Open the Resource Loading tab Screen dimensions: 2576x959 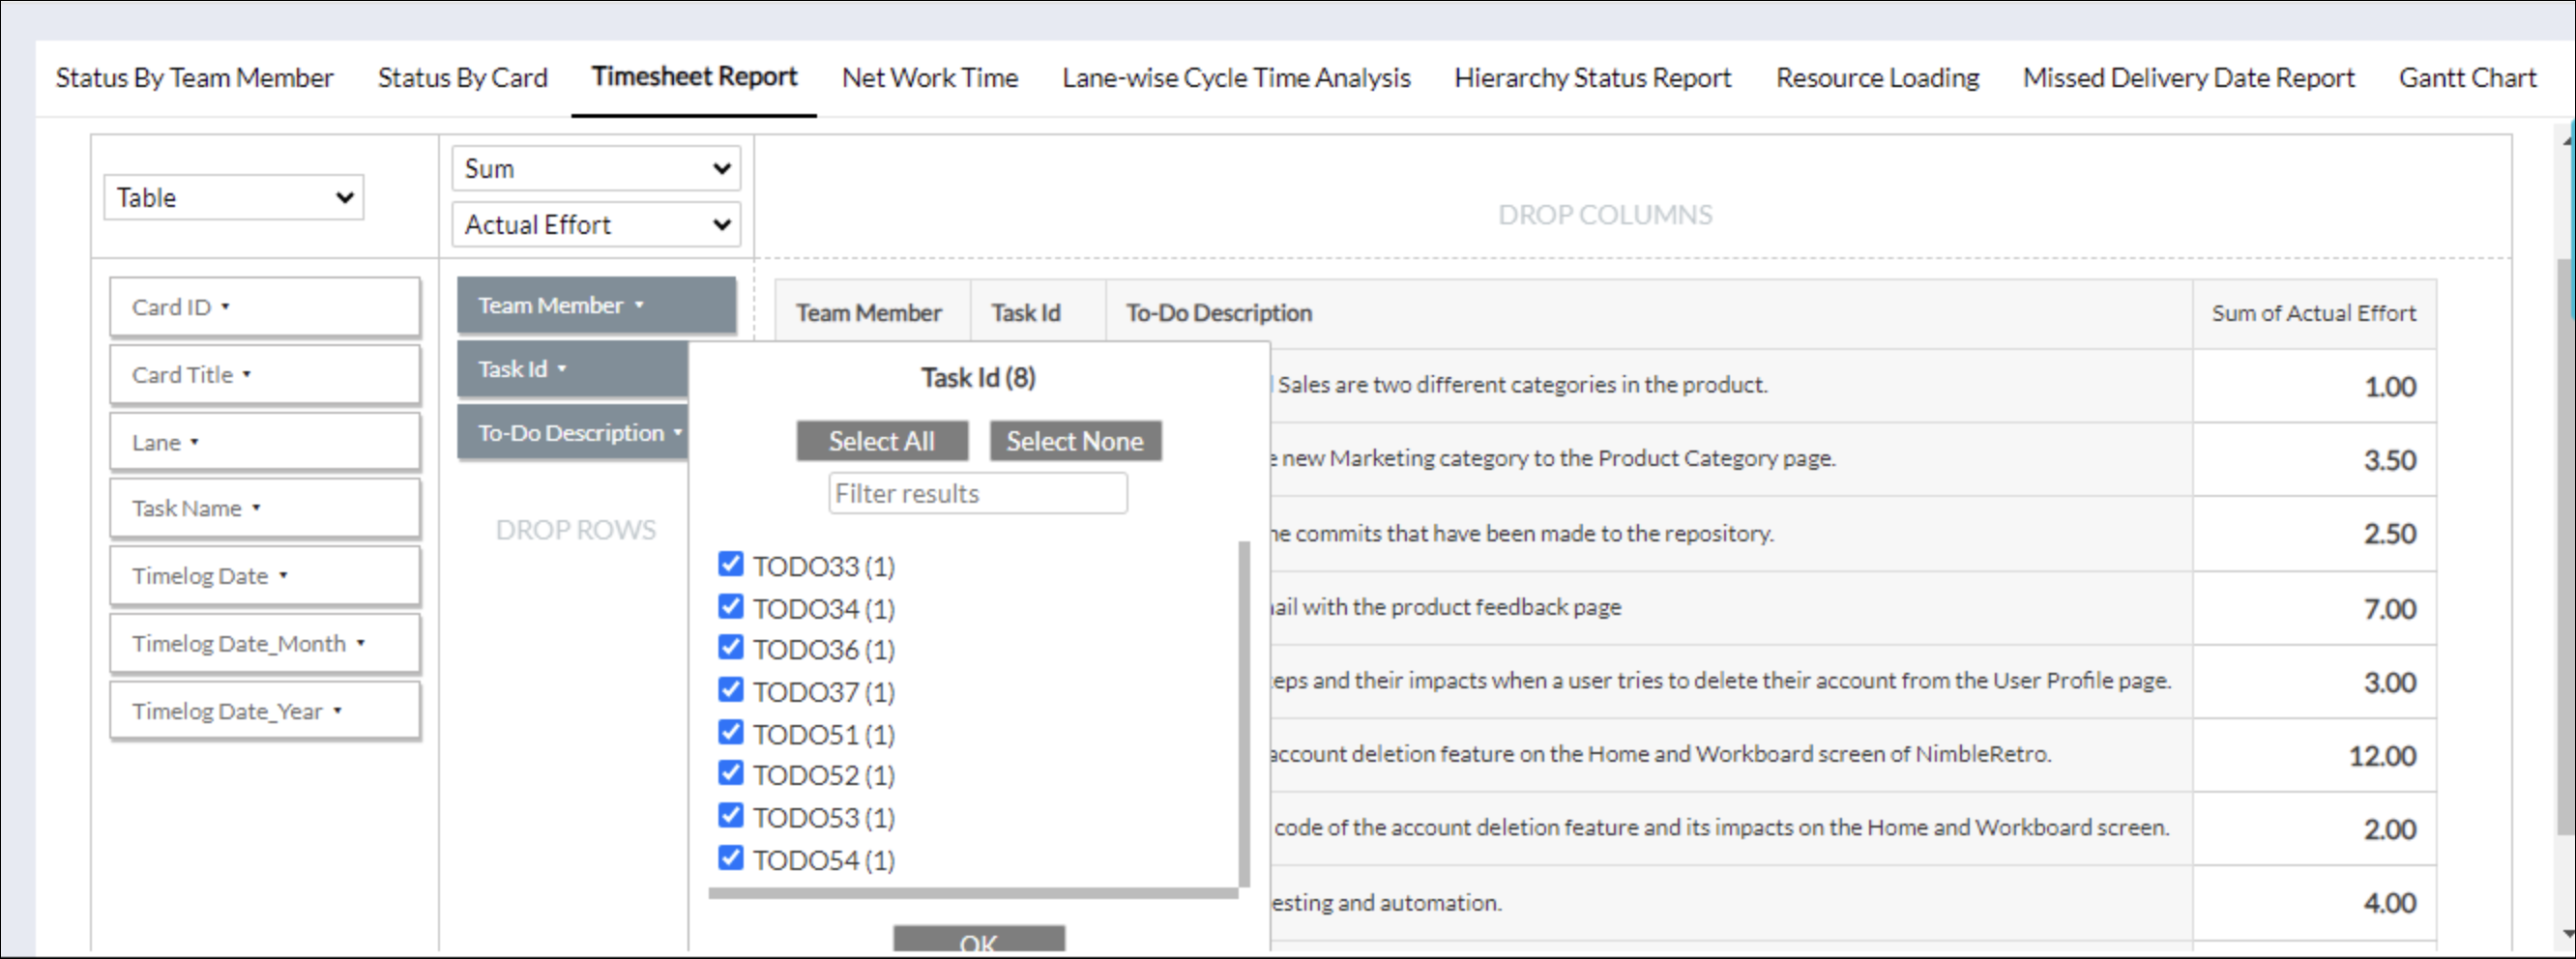(x=1876, y=78)
